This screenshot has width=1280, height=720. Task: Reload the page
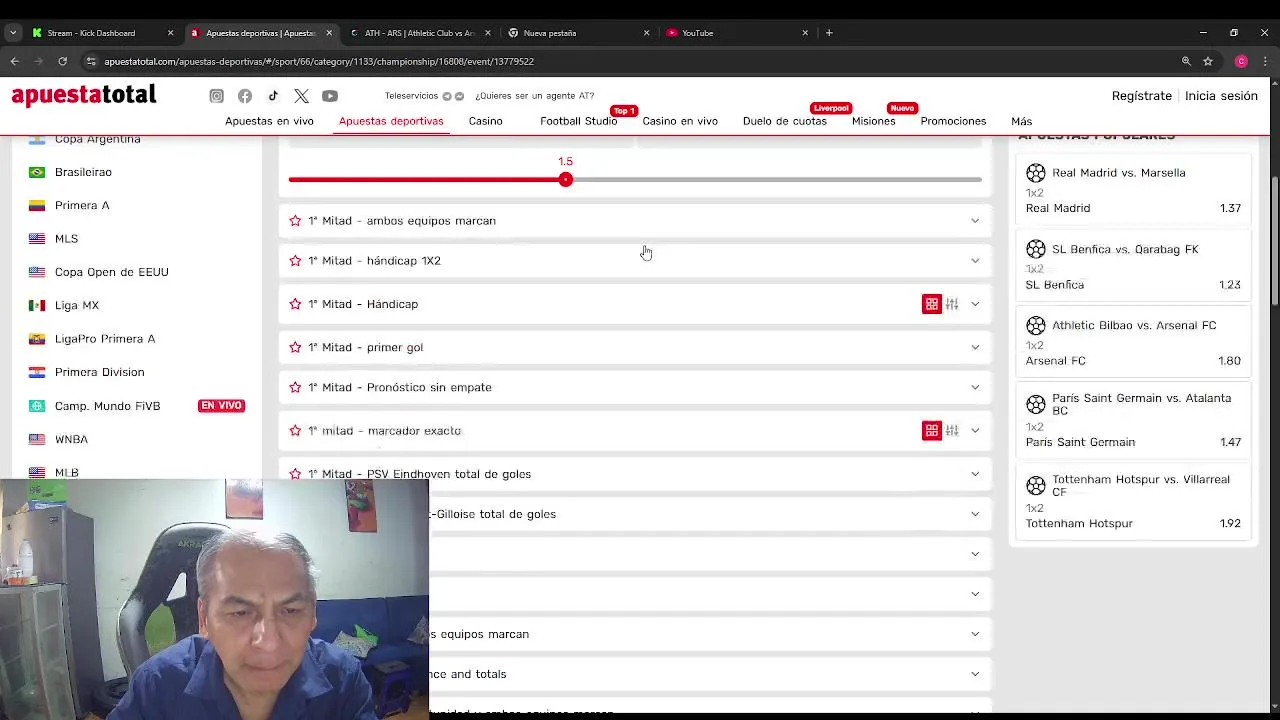point(62,61)
